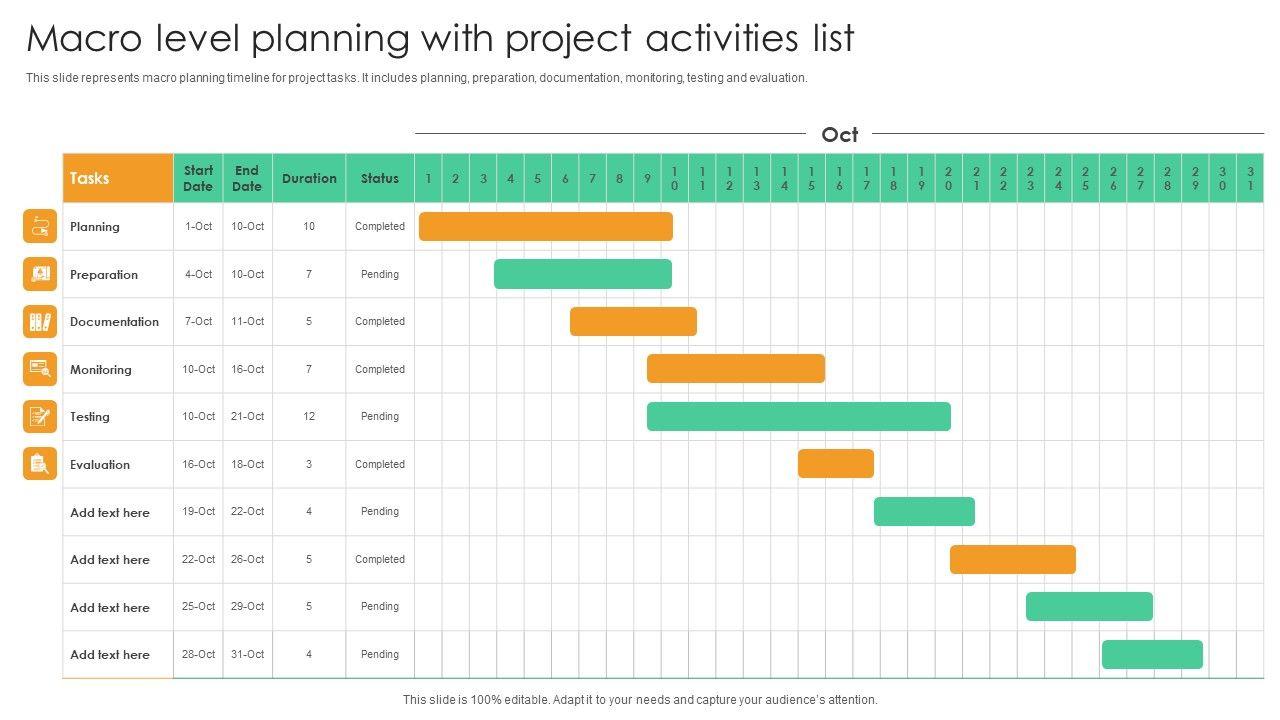Click the Tasks column header
Screen dimensions: 1280x720
pyautogui.click(x=117, y=178)
